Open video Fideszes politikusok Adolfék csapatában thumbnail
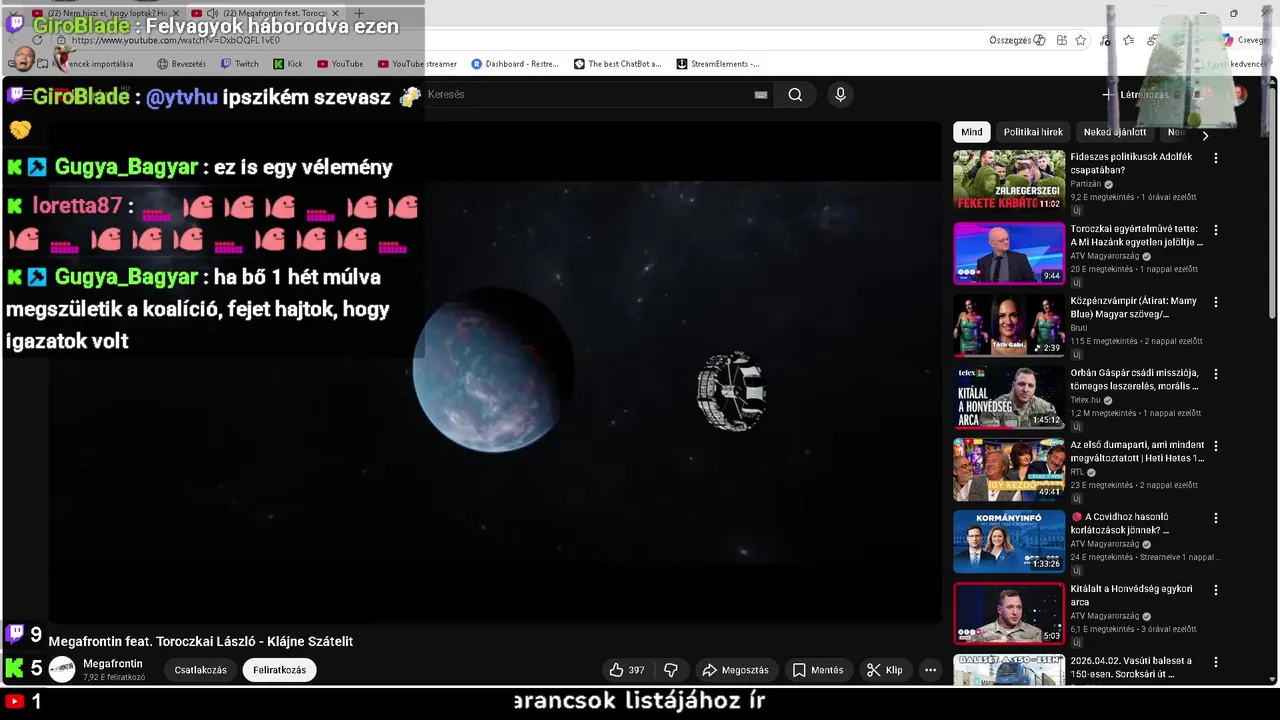This screenshot has width=1280, height=720. tap(1009, 180)
